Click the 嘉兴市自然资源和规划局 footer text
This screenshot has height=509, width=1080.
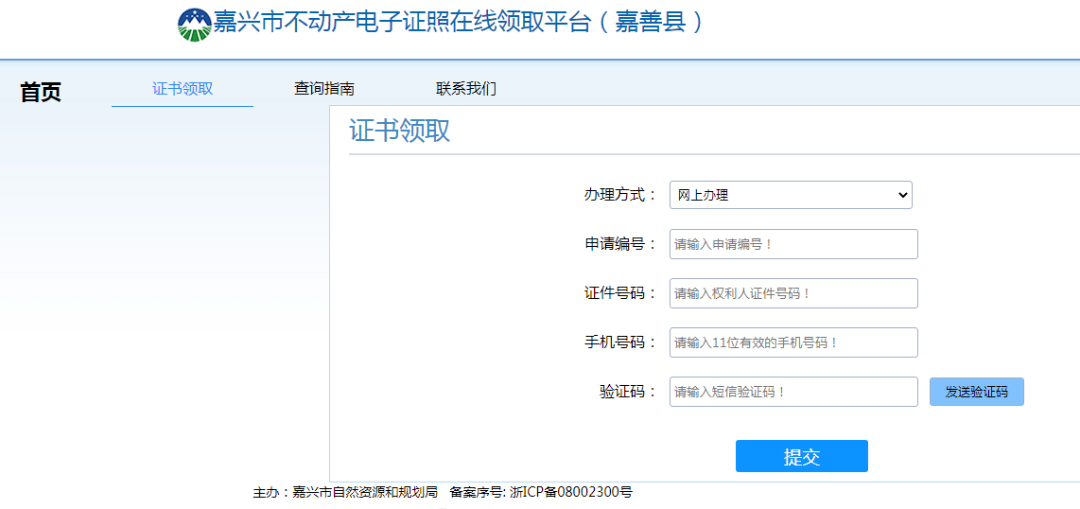tap(364, 492)
